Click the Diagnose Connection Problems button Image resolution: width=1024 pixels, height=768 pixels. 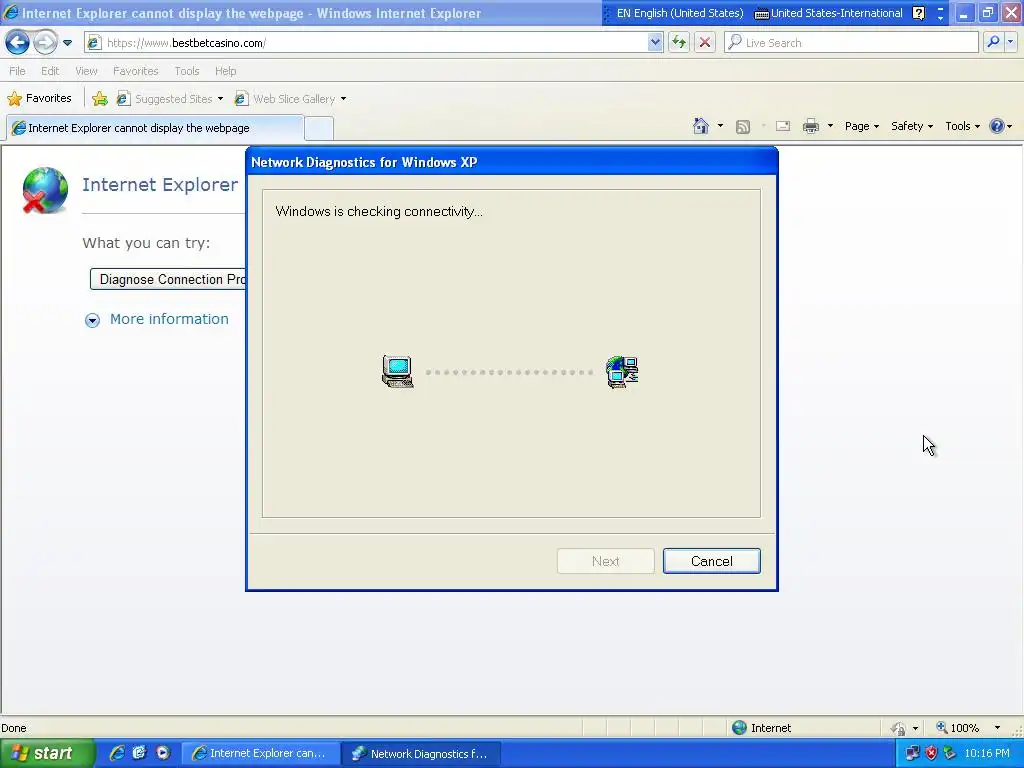click(168, 280)
